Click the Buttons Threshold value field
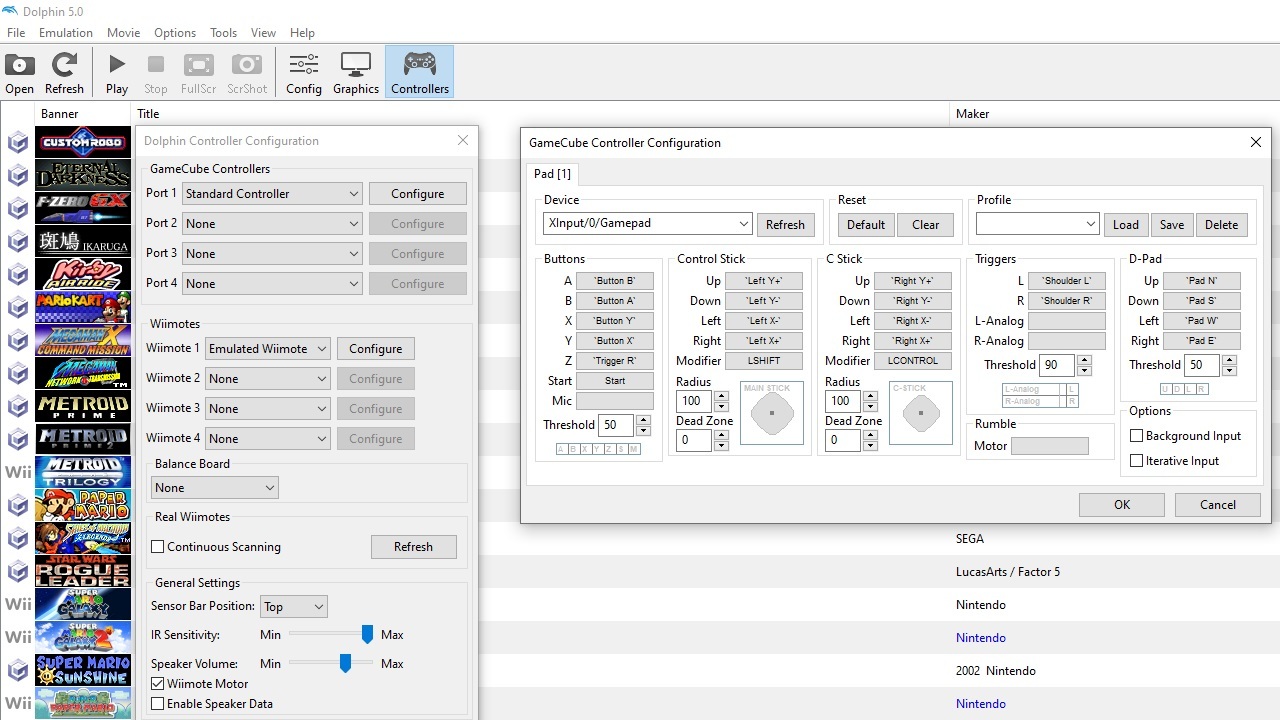The height and width of the screenshot is (720, 1280). [x=614, y=425]
